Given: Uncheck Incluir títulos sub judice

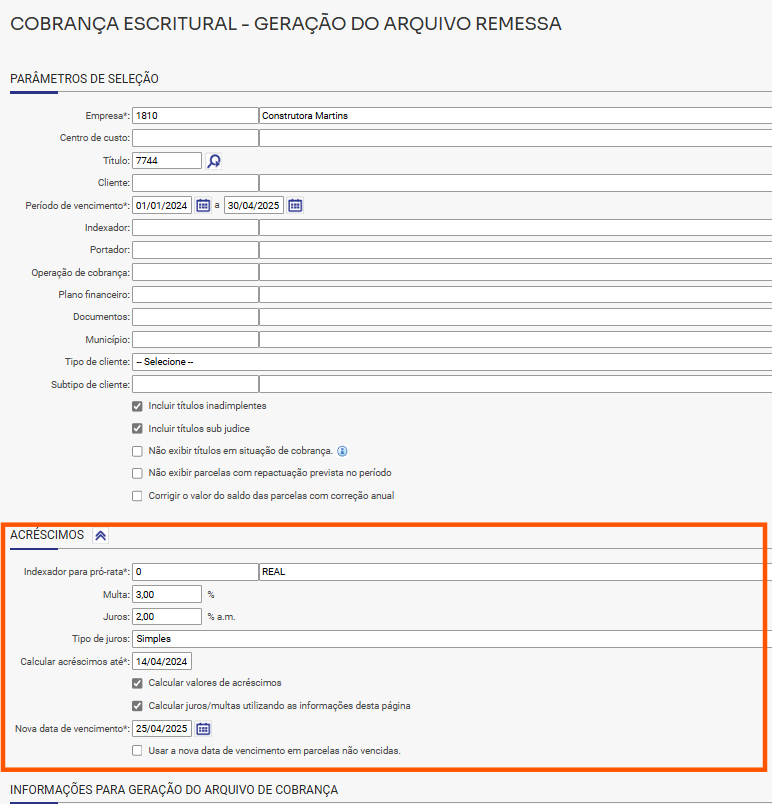Looking at the screenshot, I should tap(137, 429).
